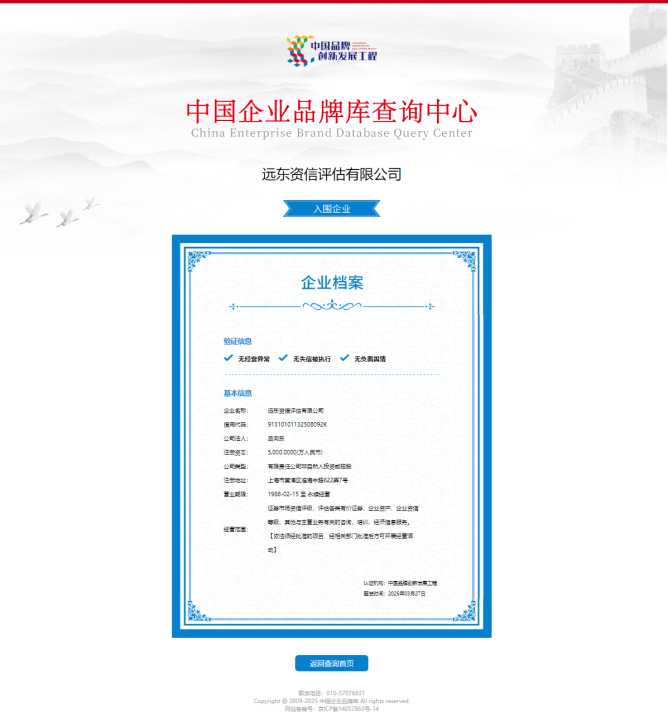Click the 京ICP备14057863号-14 record number
This screenshot has height=722, width=668.
349,709
